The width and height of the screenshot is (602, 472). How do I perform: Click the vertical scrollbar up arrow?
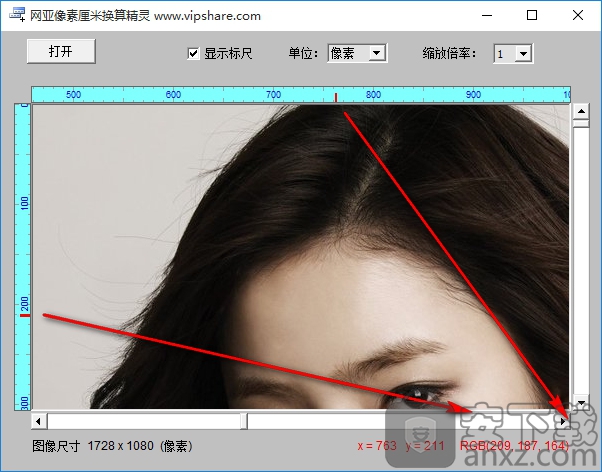point(581,111)
